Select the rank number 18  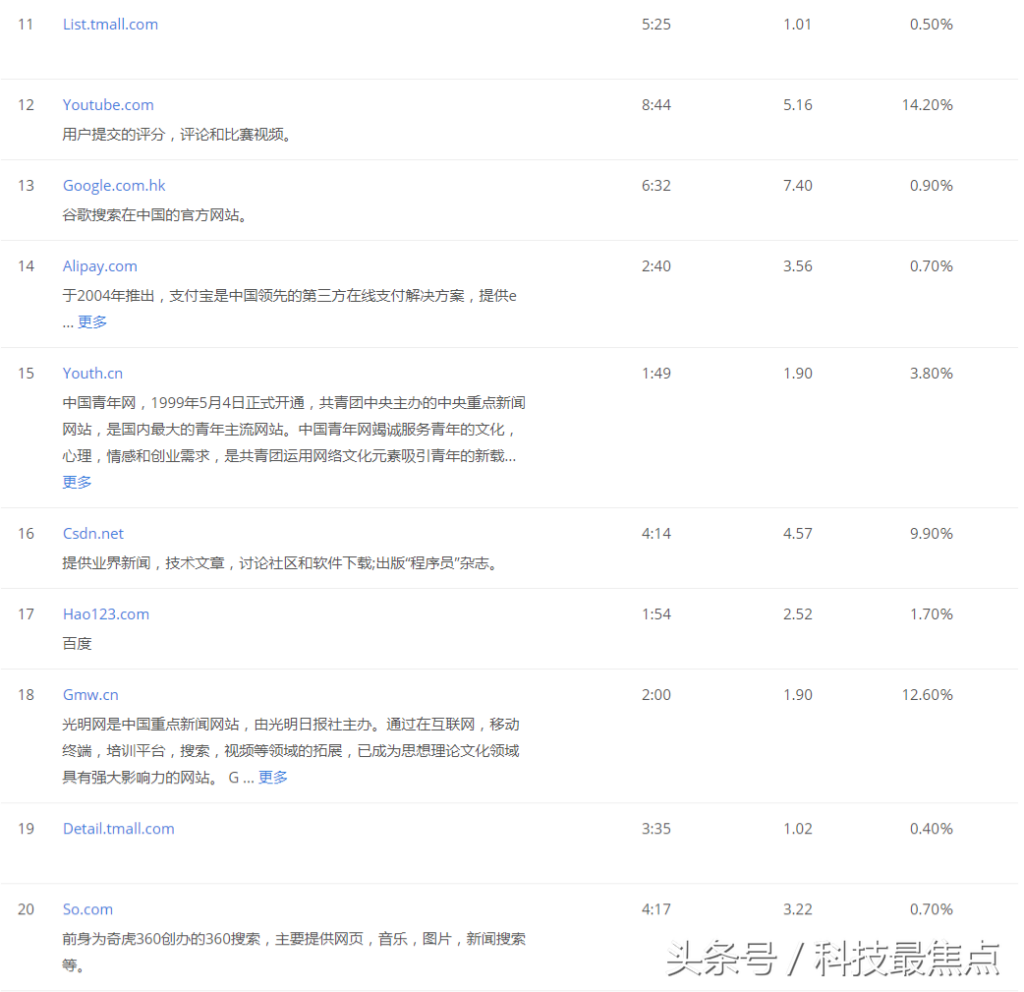tap(25, 695)
